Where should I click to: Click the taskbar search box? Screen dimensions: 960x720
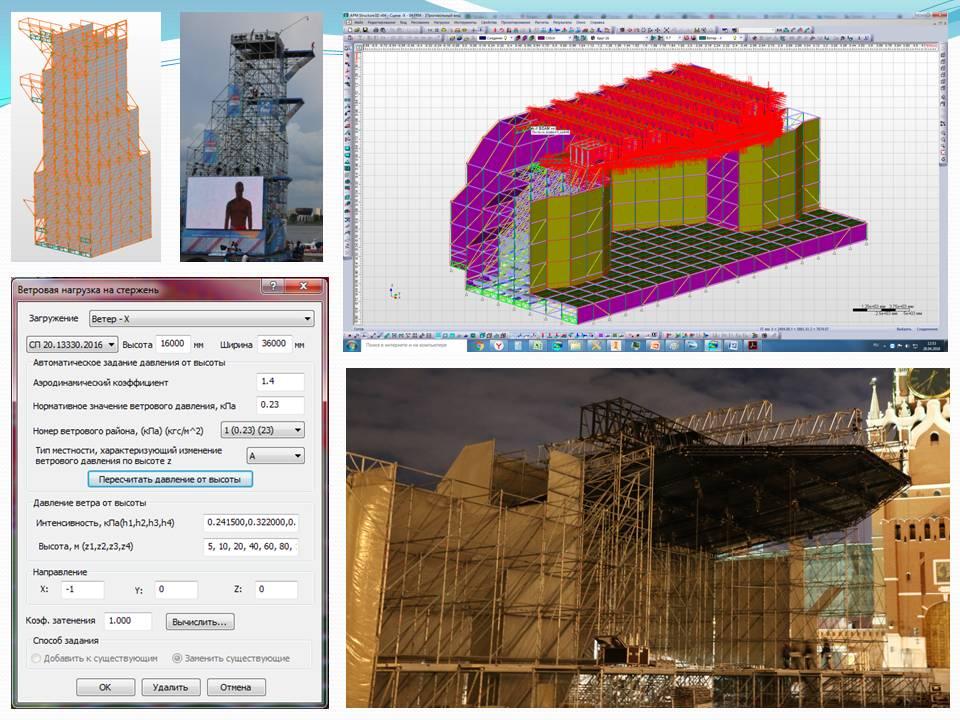pyautogui.click(x=405, y=346)
